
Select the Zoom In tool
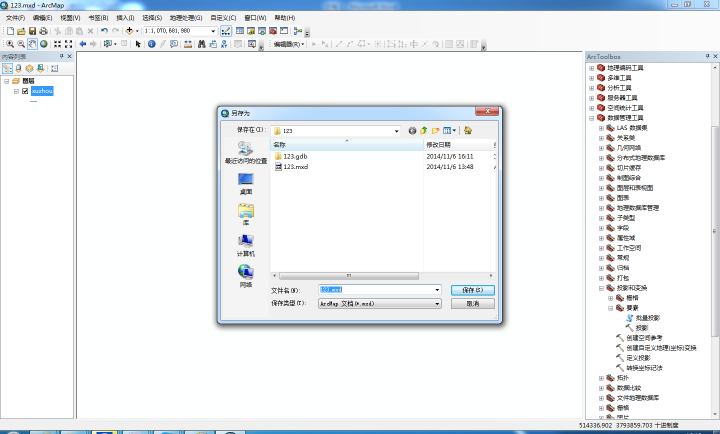10,44
